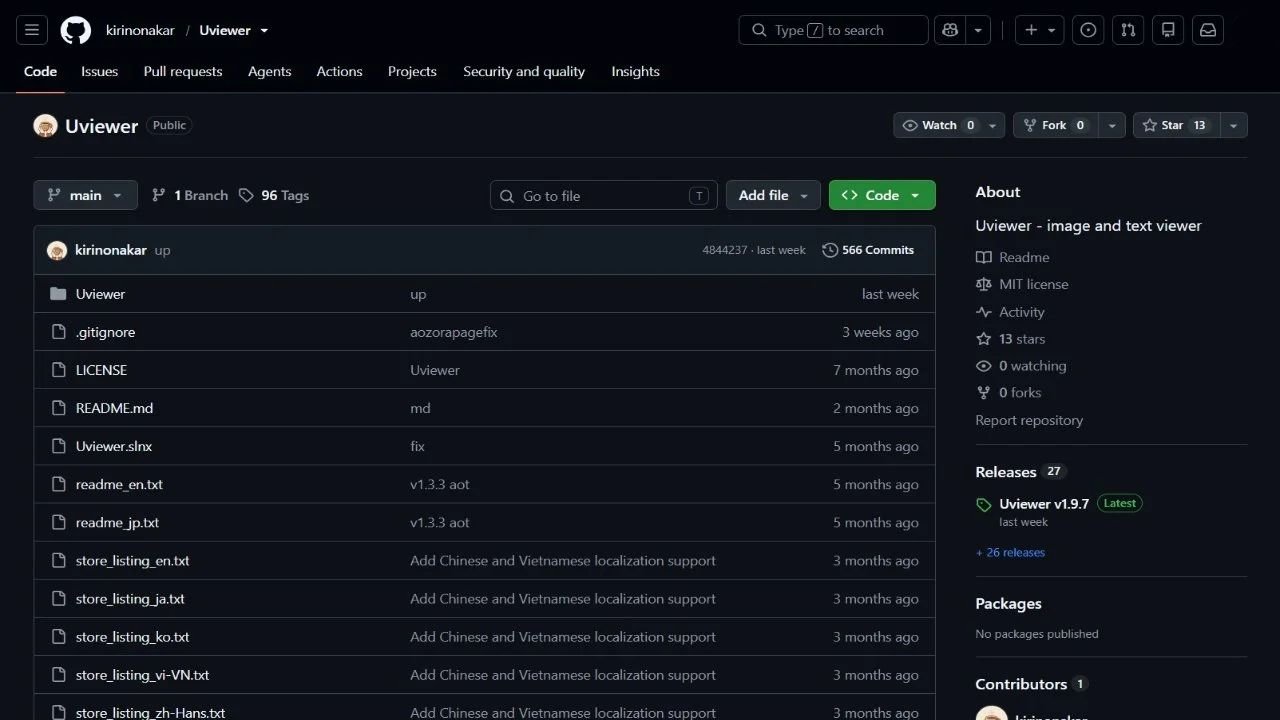This screenshot has width=1280, height=720.
Task: Open the store_listing_en.txt file
Action: [132, 561]
